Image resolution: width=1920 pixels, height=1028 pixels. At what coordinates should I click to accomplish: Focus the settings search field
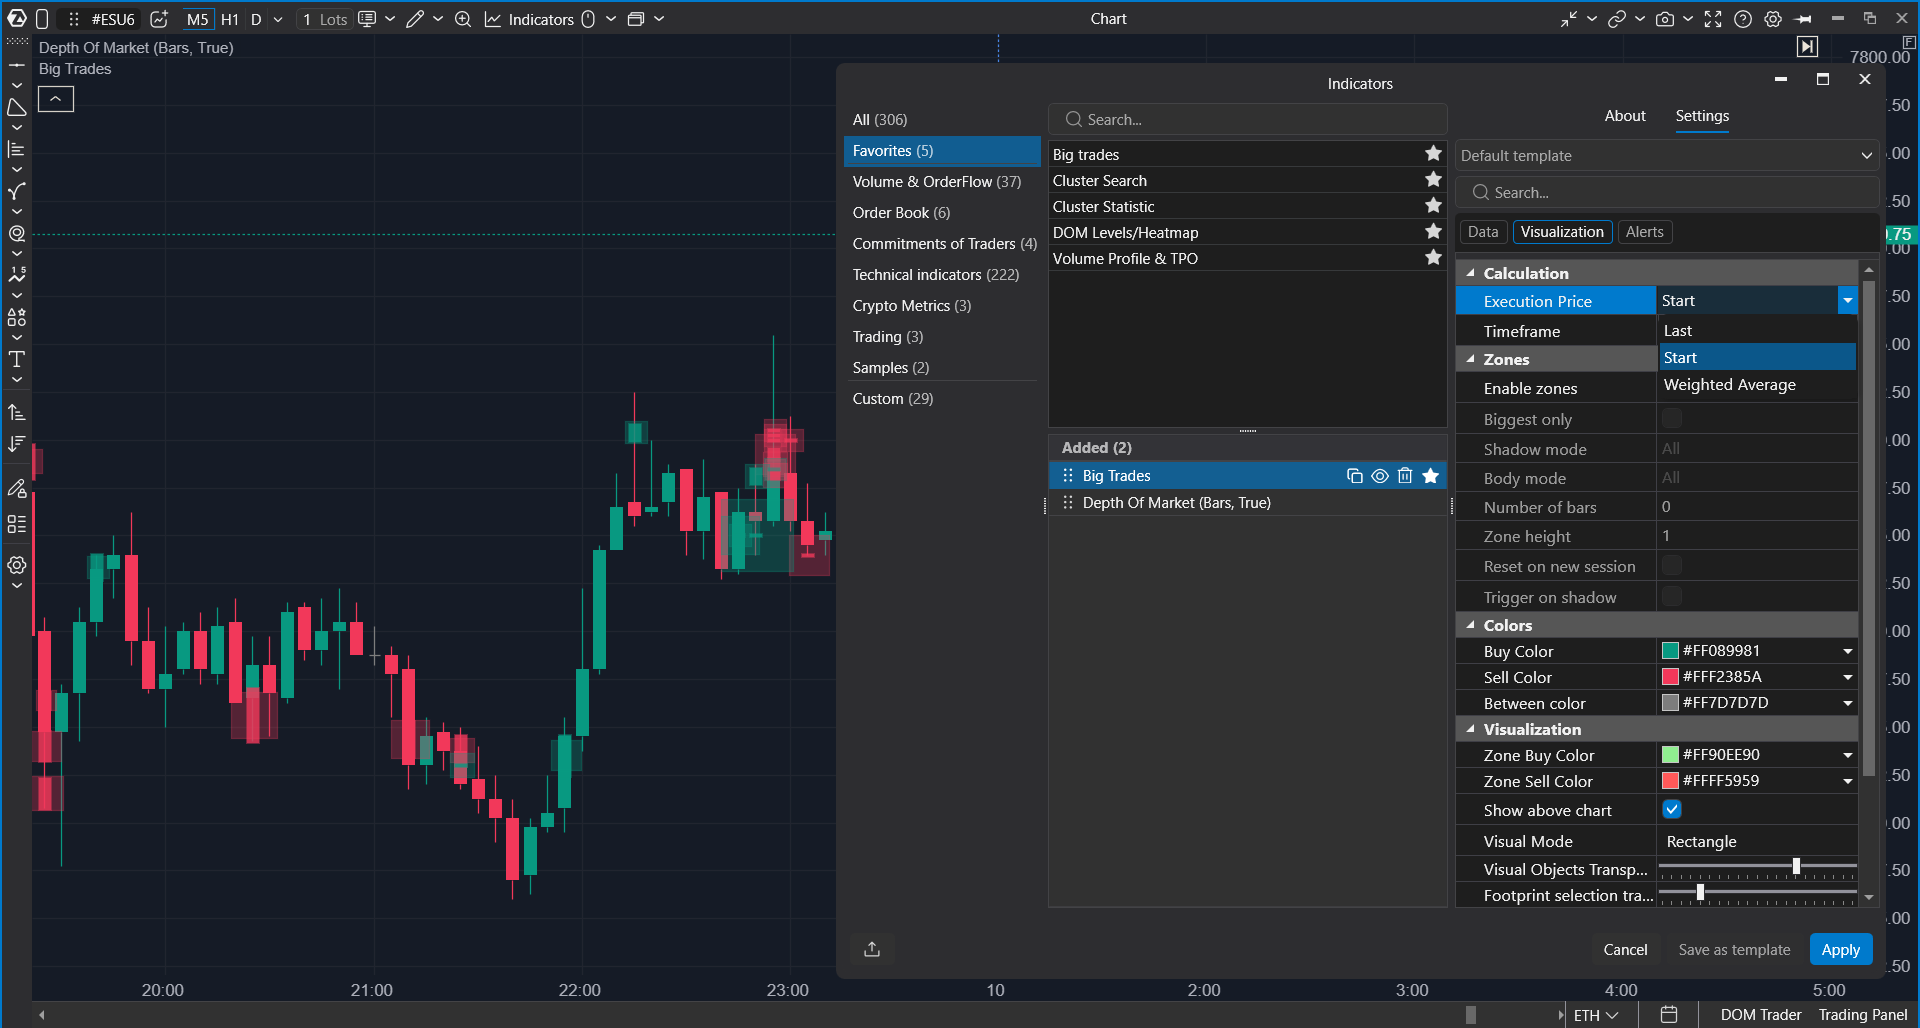click(x=1667, y=193)
